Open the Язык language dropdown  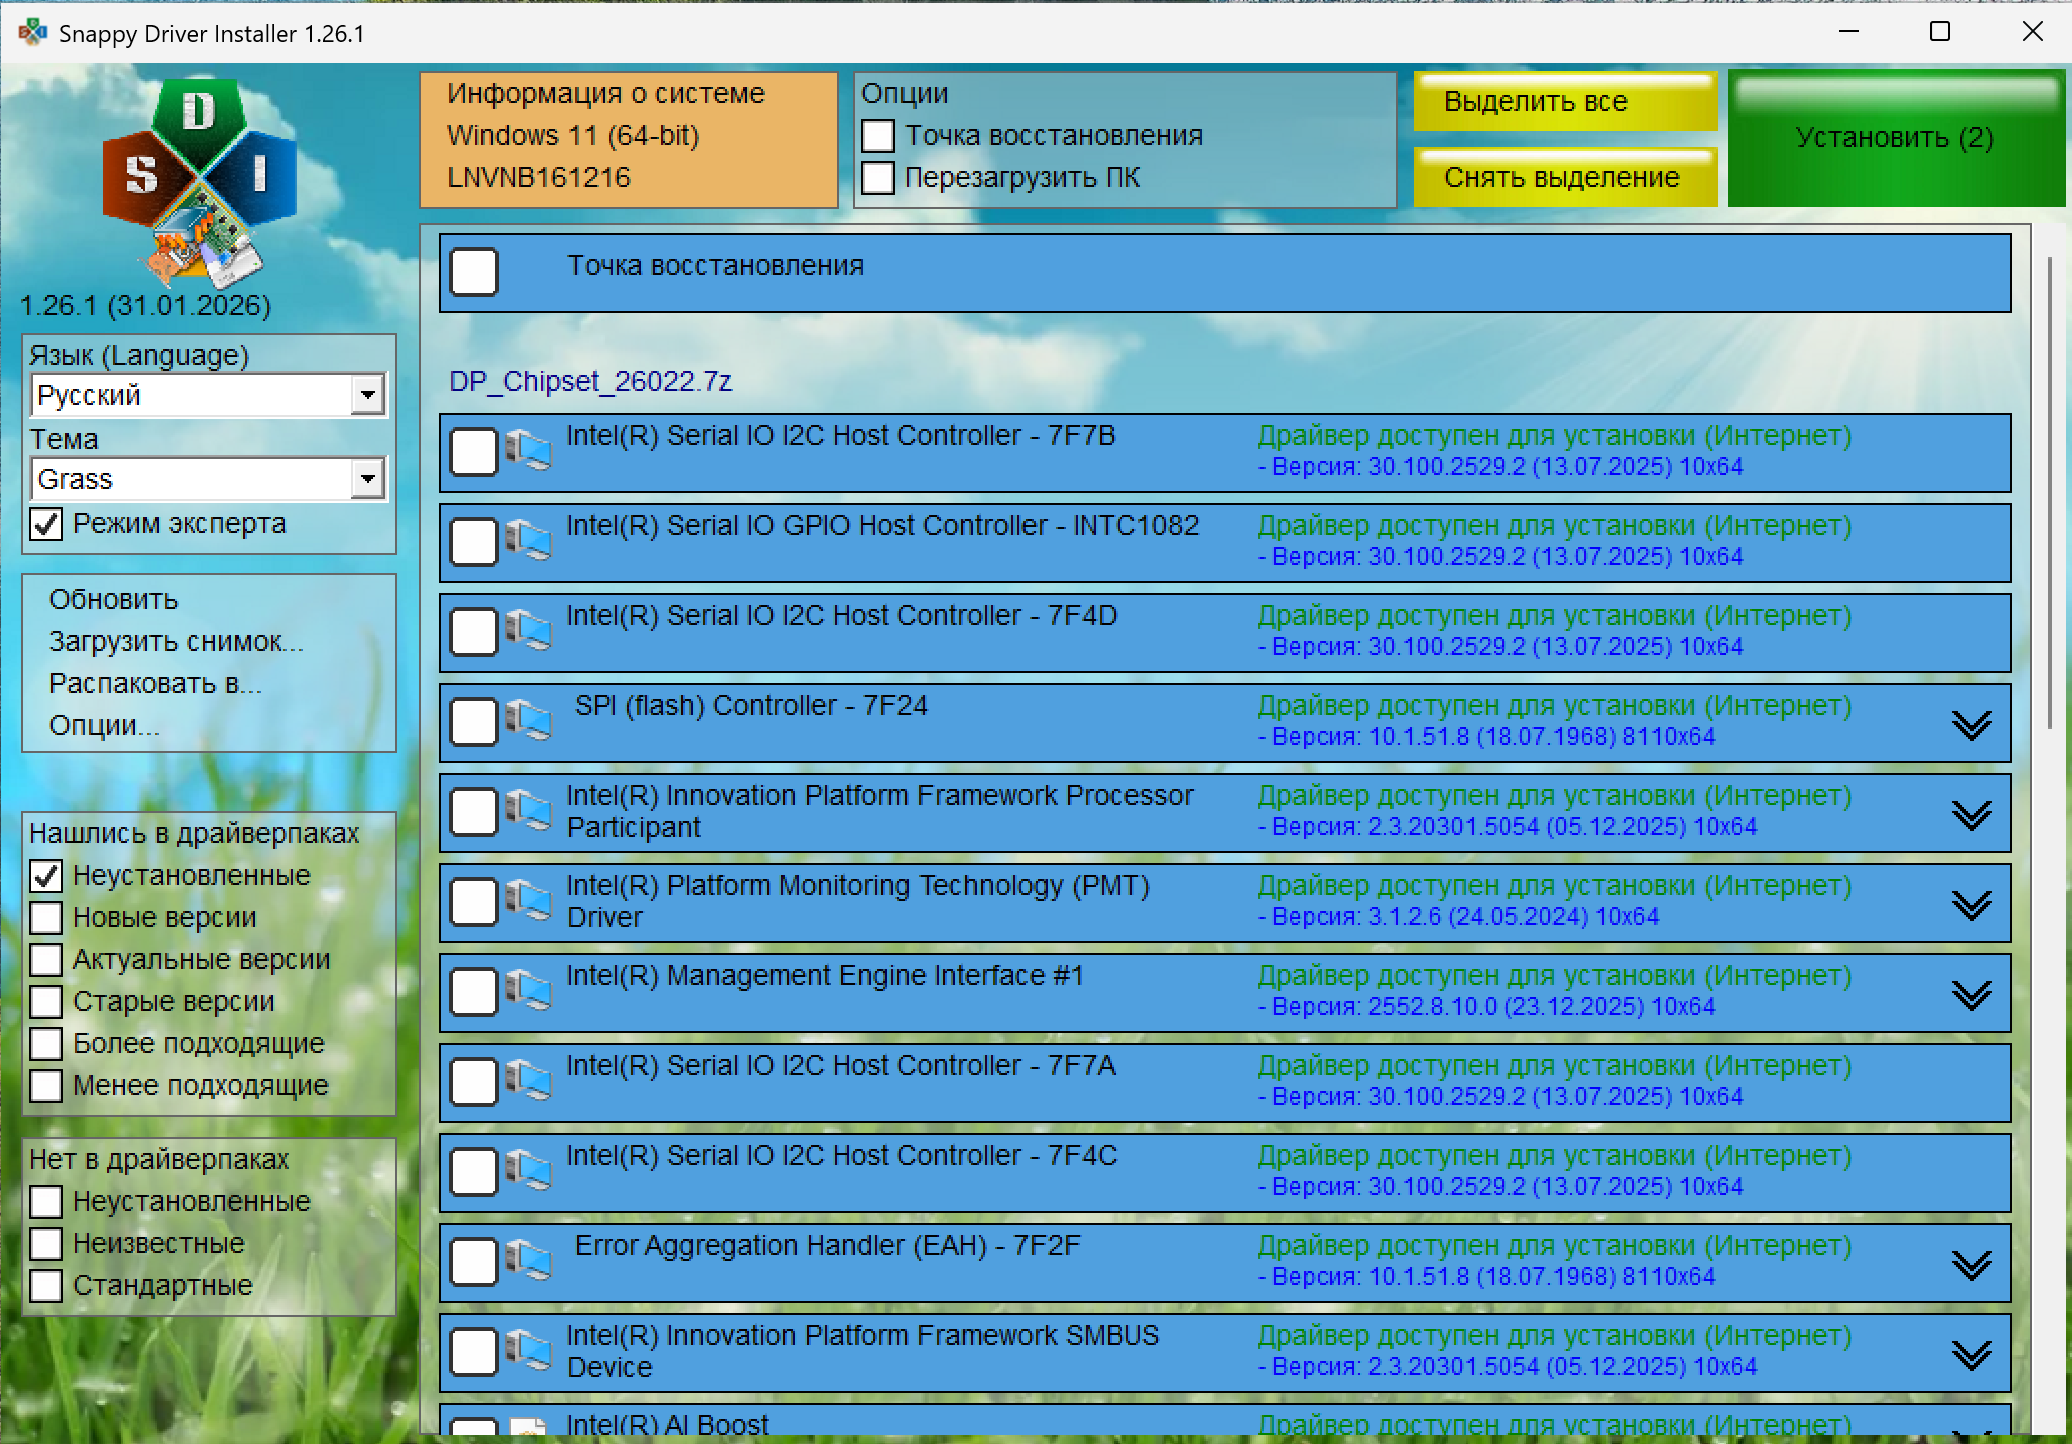pyautogui.click(x=368, y=395)
